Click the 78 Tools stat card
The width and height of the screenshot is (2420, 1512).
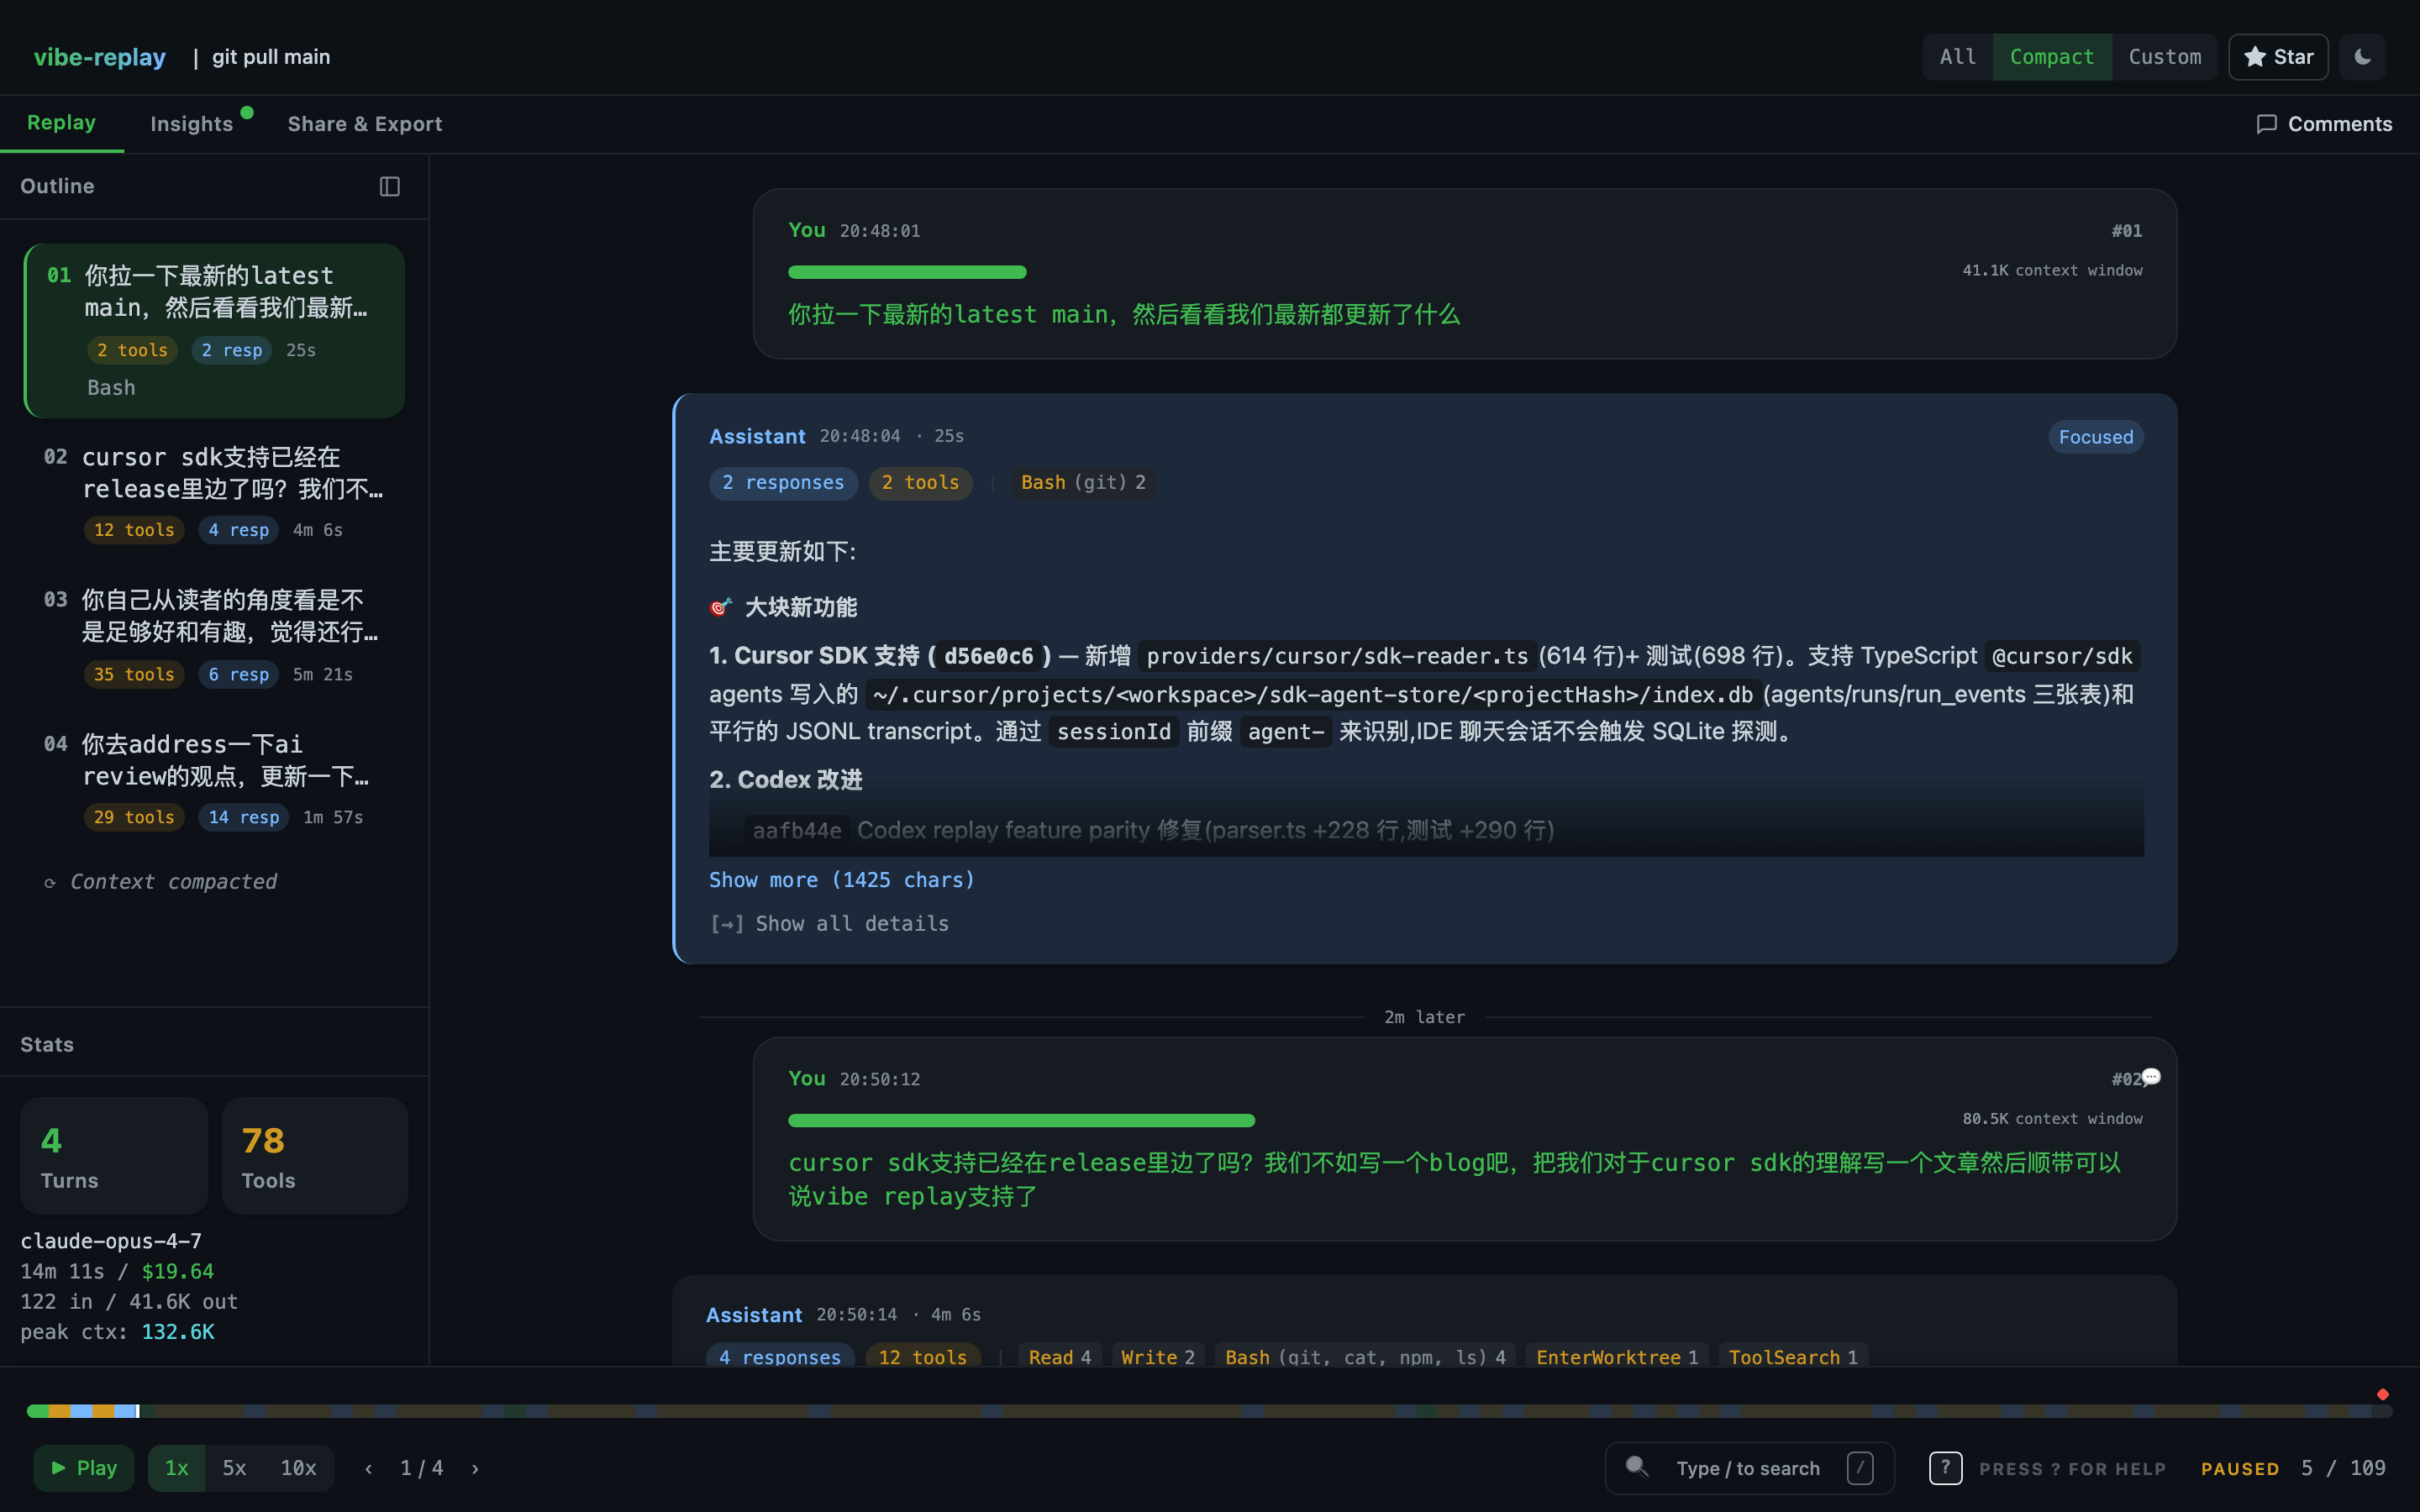click(315, 1156)
